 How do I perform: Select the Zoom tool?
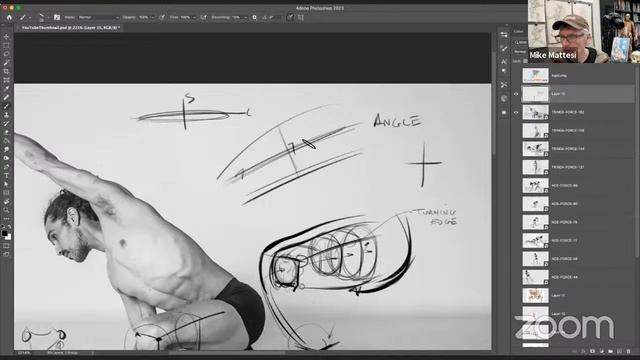pos(6,210)
